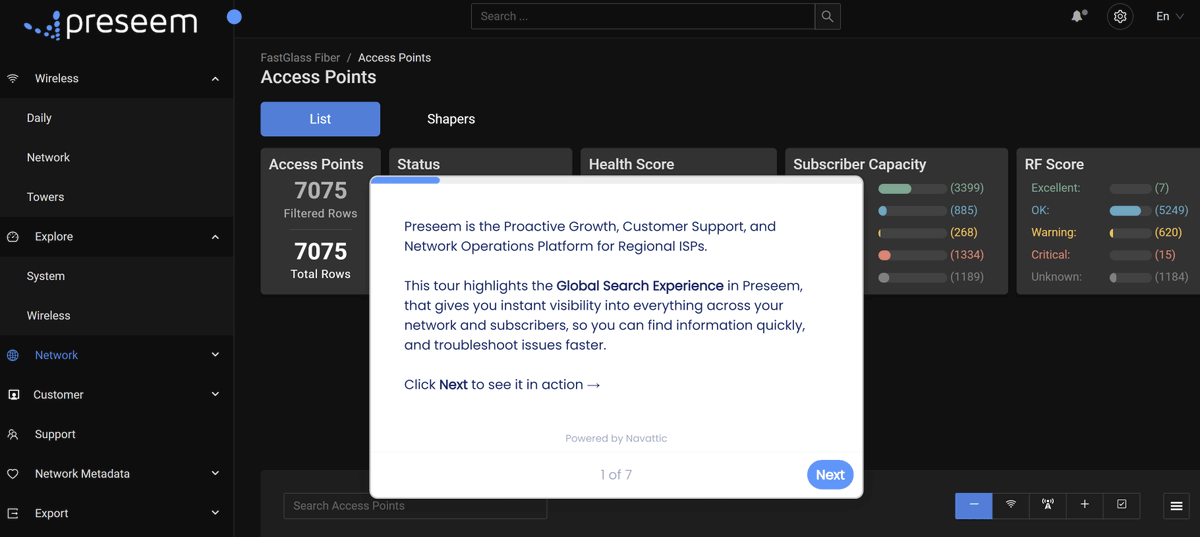1200x537 pixels.
Task: Select the List tab
Action: (320, 119)
